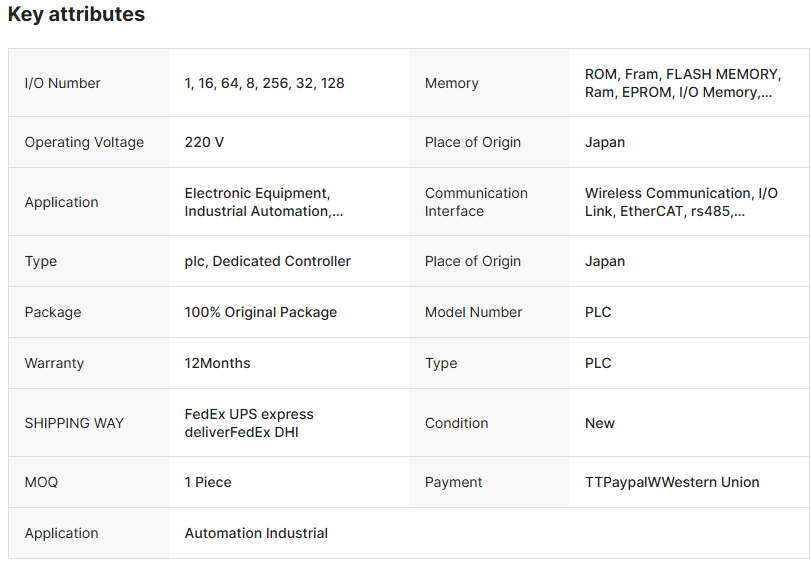Click the Key attributes heading

(x=76, y=15)
